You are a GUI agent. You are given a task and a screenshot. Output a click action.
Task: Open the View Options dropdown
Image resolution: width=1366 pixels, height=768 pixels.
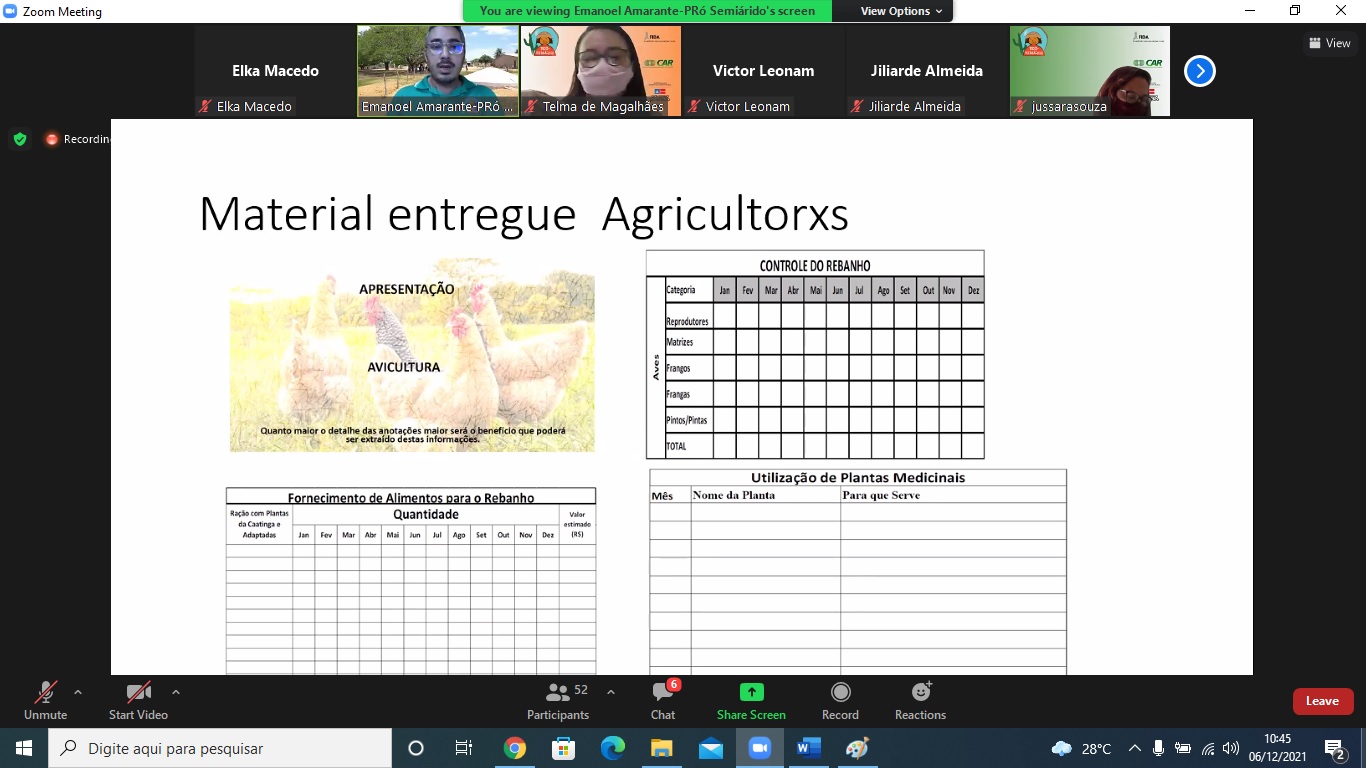pyautogui.click(x=901, y=11)
